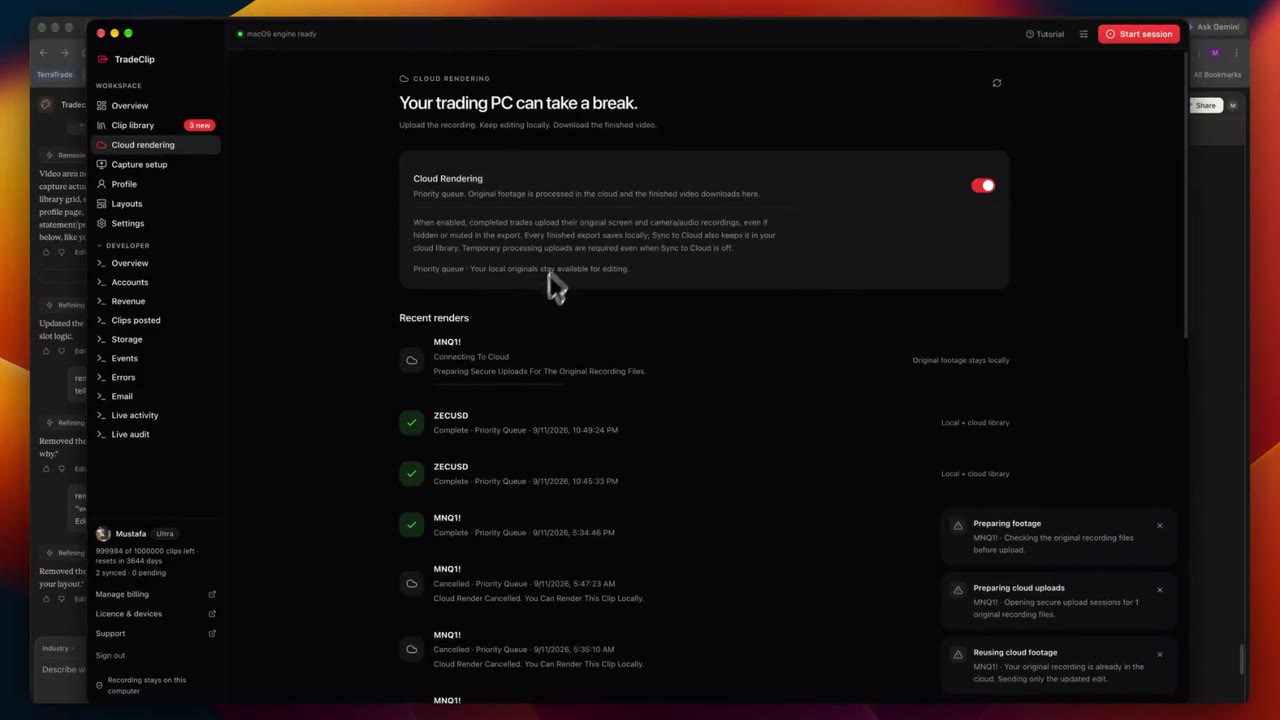
Task: Close the Reusing cloud footage notification
Action: [1160, 654]
